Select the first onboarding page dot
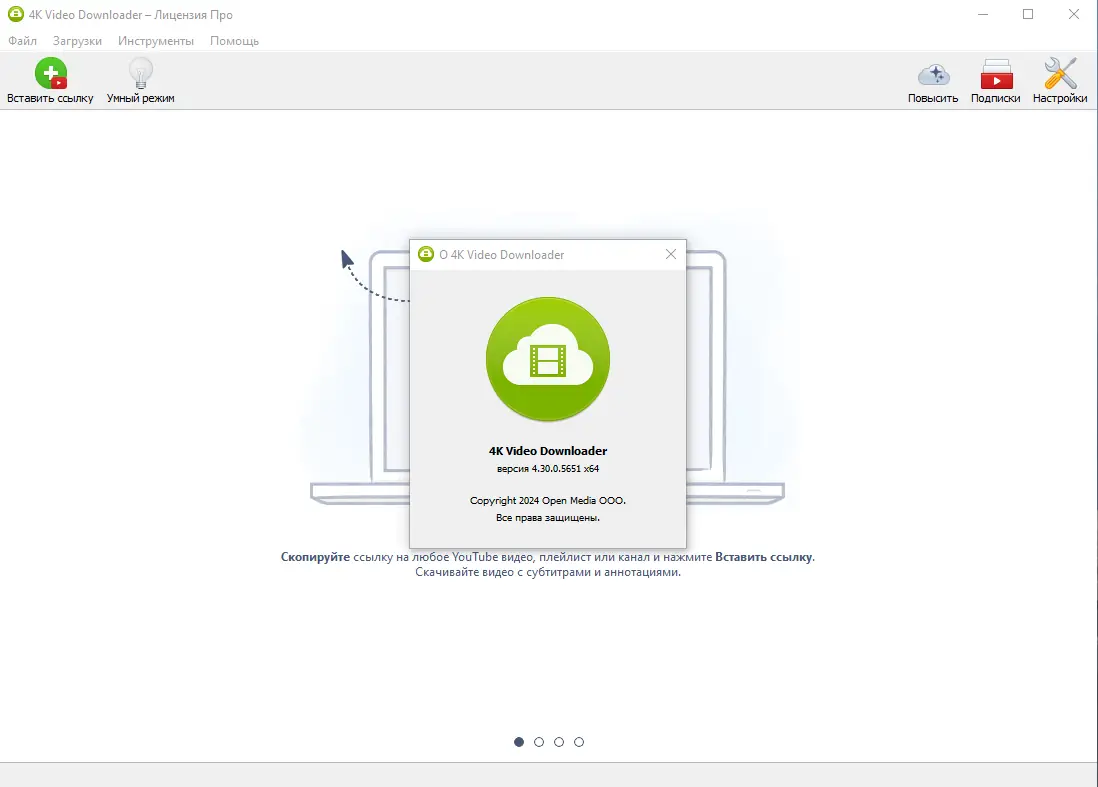1098x787 pixels. click(x=519, y=742)
